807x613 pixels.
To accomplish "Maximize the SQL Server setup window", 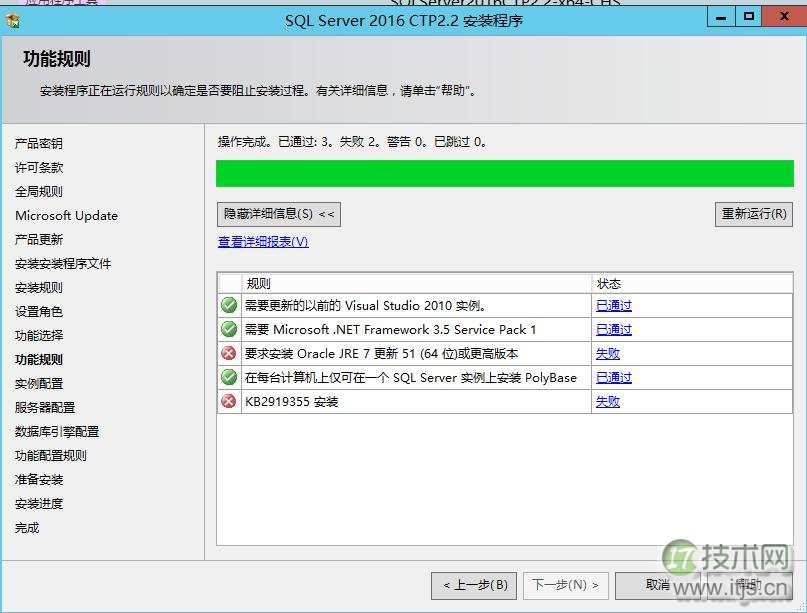I will [x=749, y=17].
